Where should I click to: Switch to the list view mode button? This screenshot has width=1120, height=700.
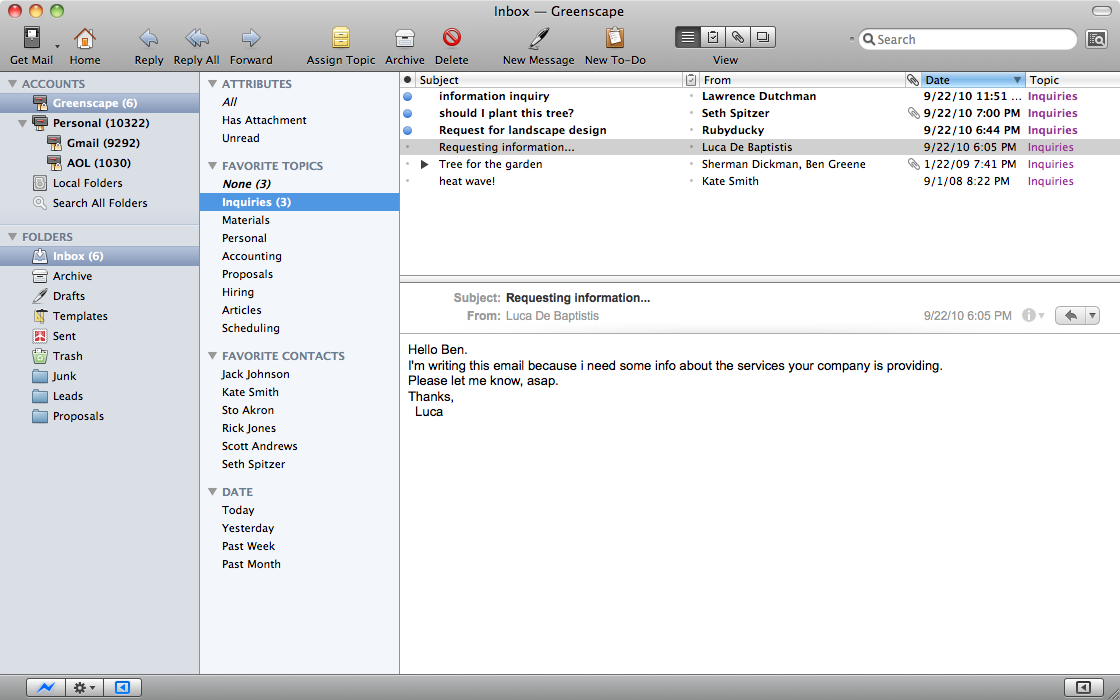[688, 38]
